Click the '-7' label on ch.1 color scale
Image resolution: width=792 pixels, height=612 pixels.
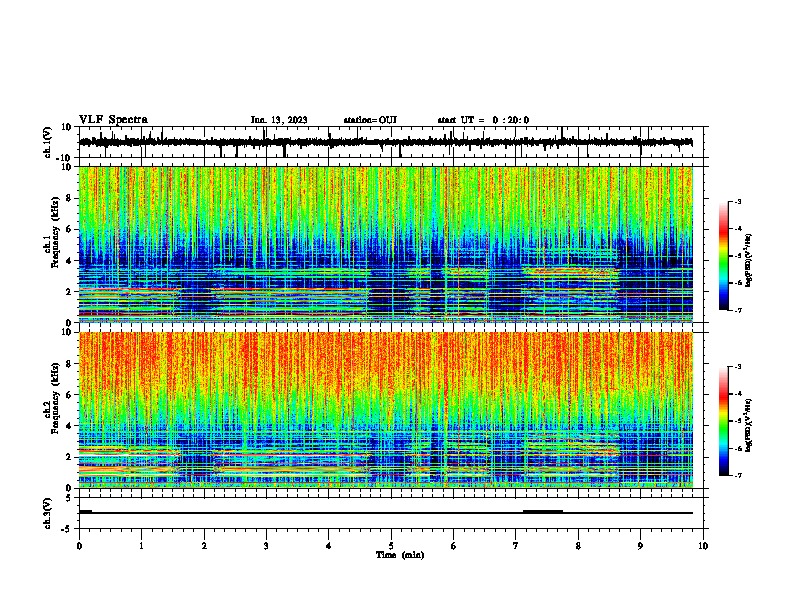tap(737, 310)
